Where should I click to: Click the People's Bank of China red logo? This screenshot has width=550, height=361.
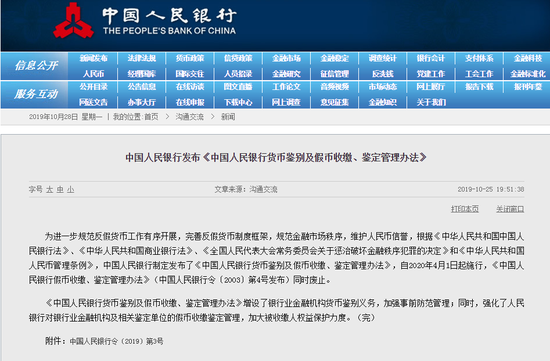tap(73, 21)
